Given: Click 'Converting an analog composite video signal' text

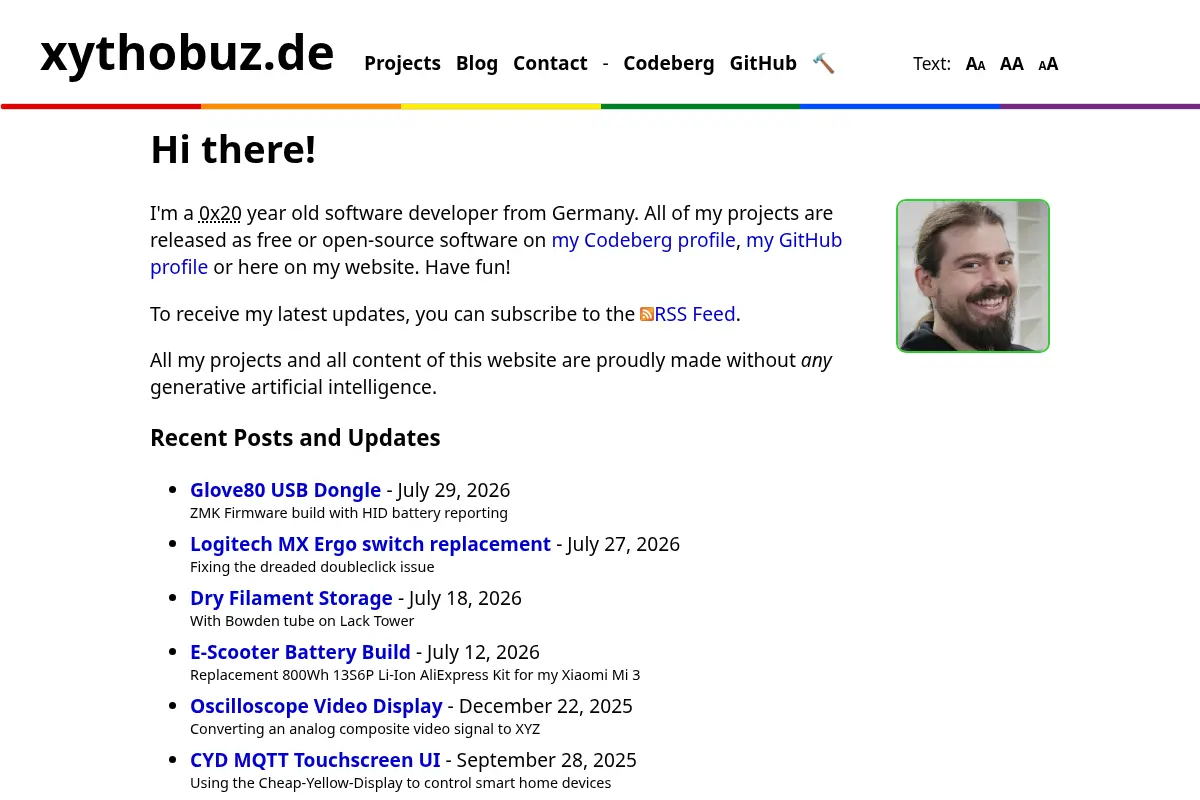Looking at the screenshot, I should [x=365, y=729].
